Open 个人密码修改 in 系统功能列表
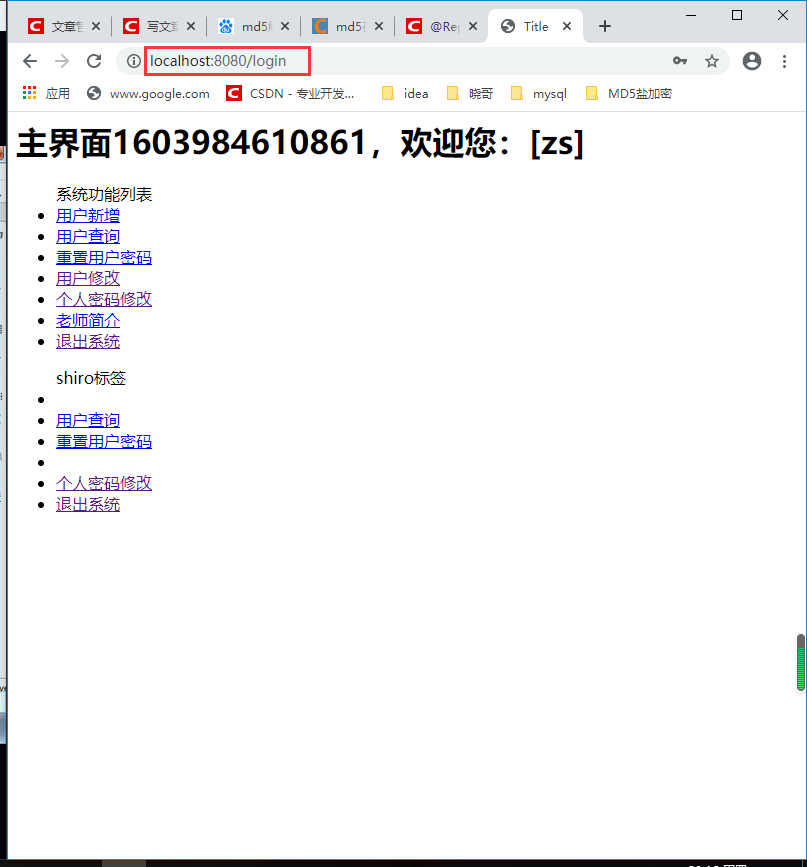This screenshot has height=867, width=807. pos(104,299)
